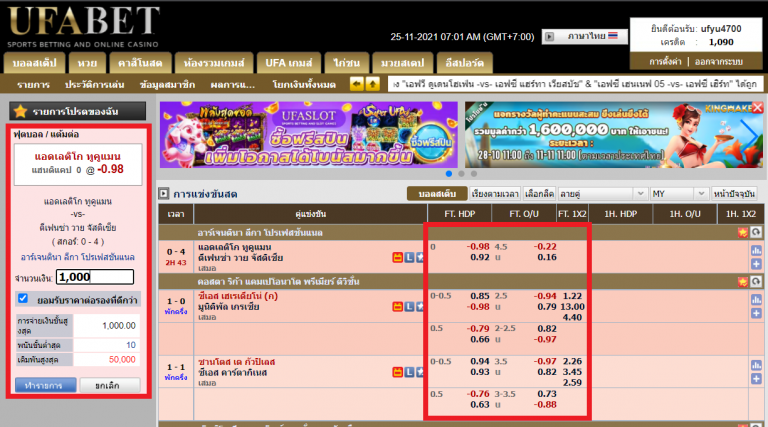
Task: Open โยกเงินทั้งหมด in the submenu
Action: point(304,85)
